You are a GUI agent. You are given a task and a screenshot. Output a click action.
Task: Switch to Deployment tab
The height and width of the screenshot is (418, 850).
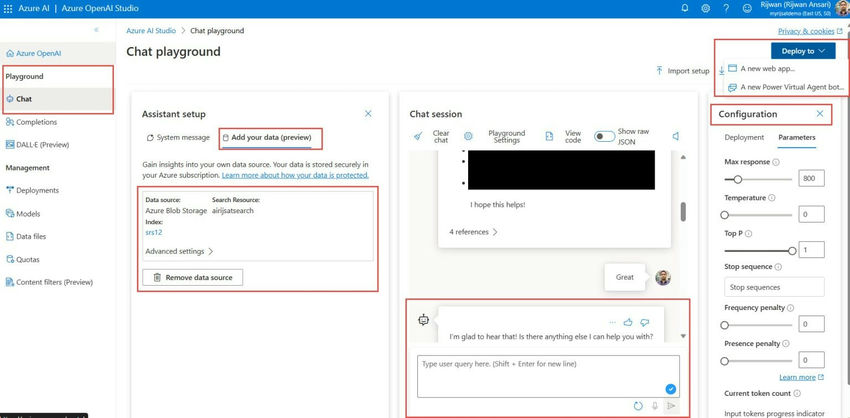click(744, 138)
